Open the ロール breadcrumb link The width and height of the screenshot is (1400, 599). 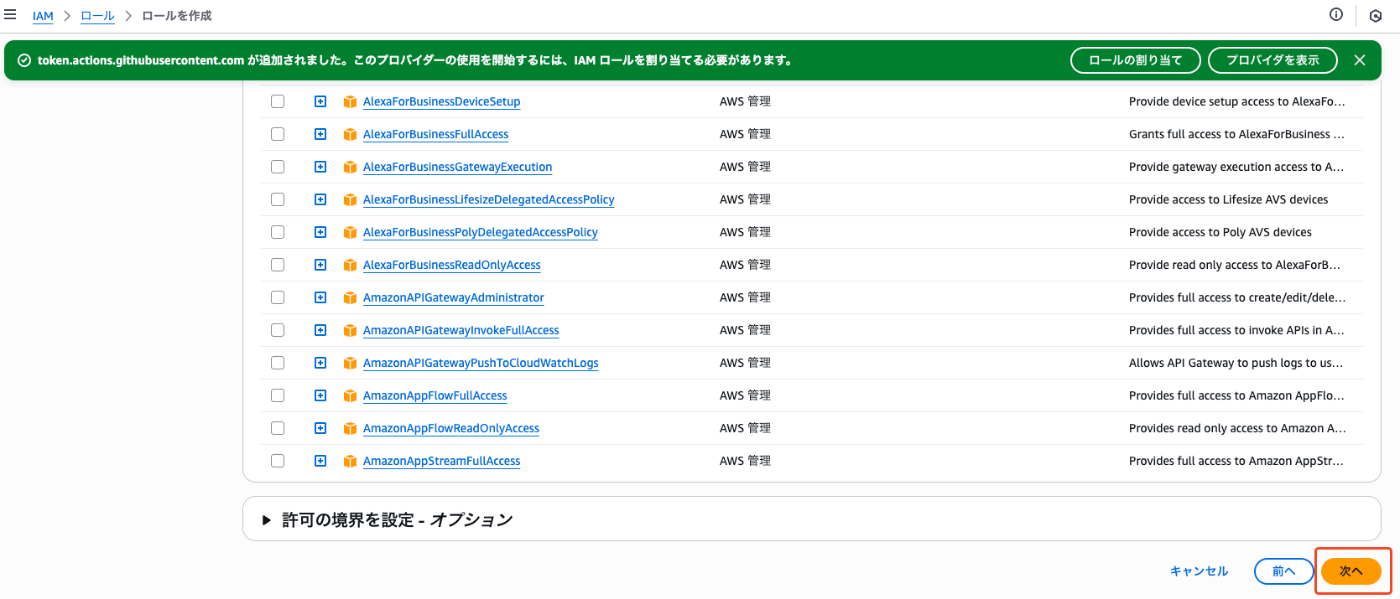pyautogui.click(x=97, y=16)
